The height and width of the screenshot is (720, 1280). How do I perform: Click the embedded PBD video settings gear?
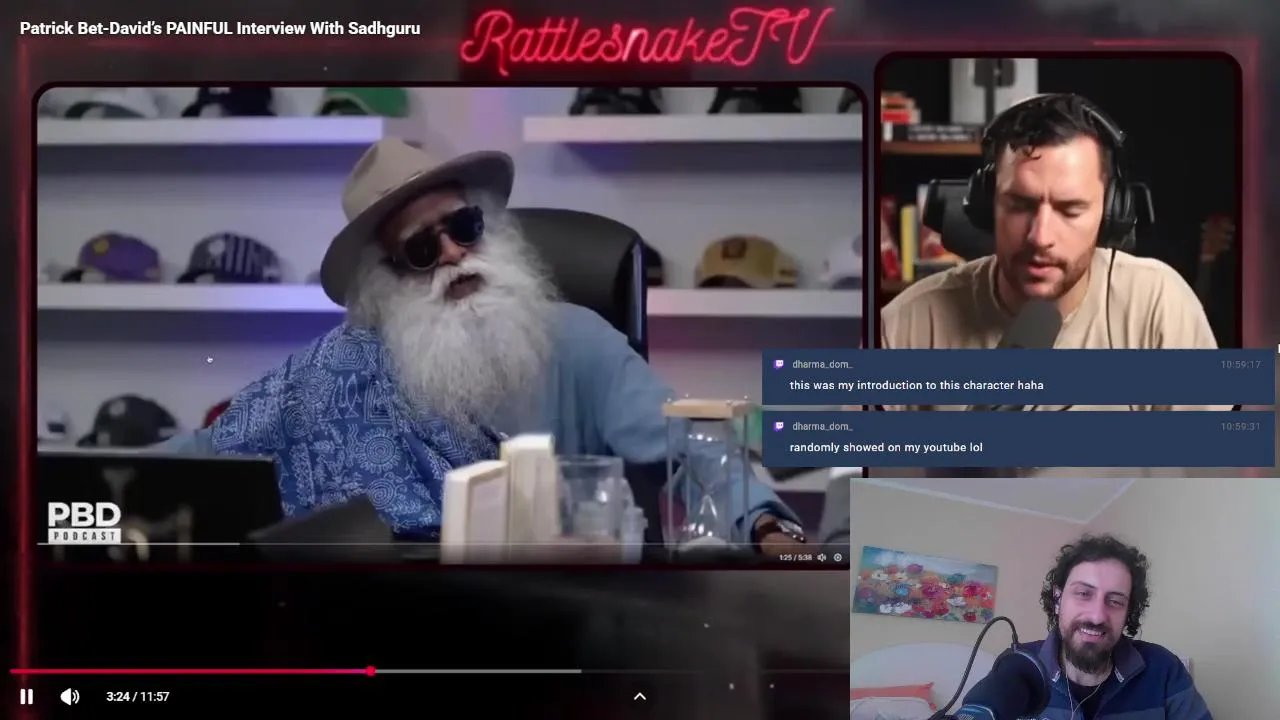(x=838, y=558)
